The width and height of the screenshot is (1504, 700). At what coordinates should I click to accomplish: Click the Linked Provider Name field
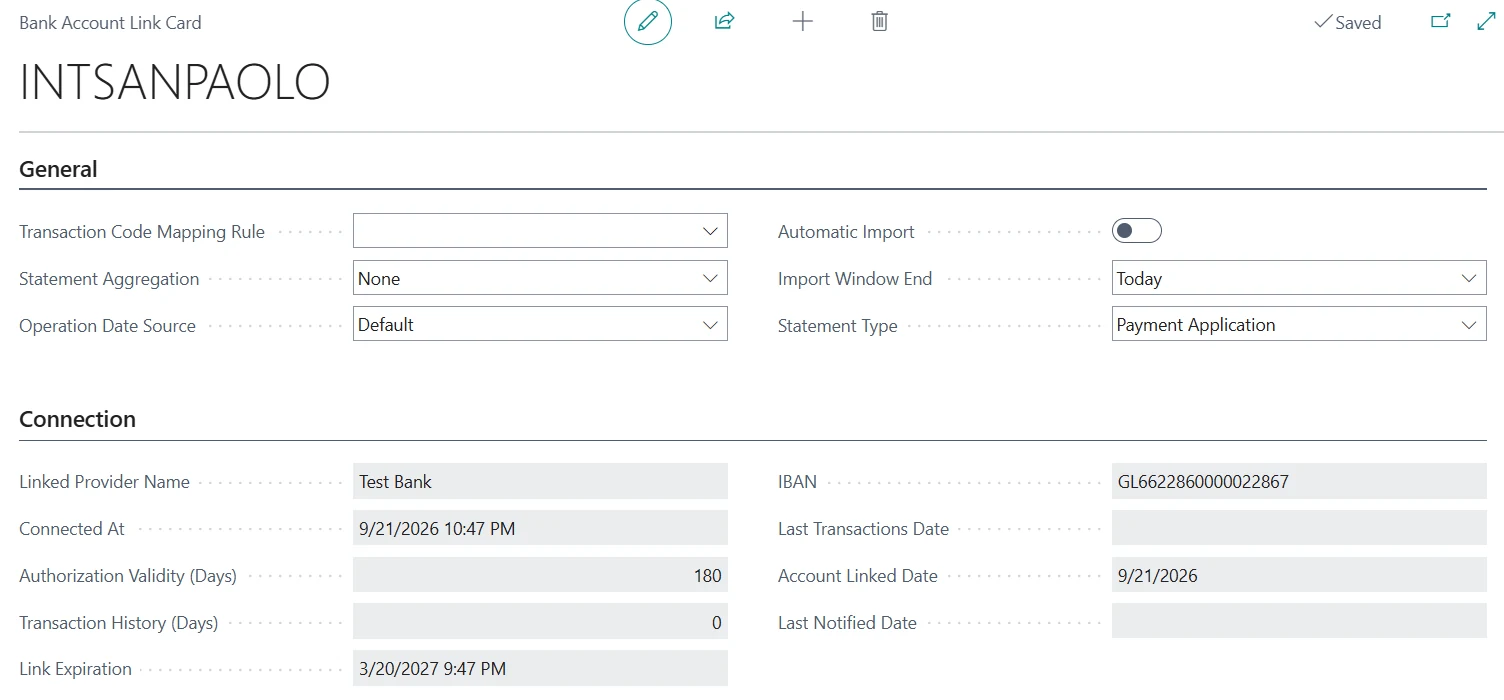coord(540,481)
